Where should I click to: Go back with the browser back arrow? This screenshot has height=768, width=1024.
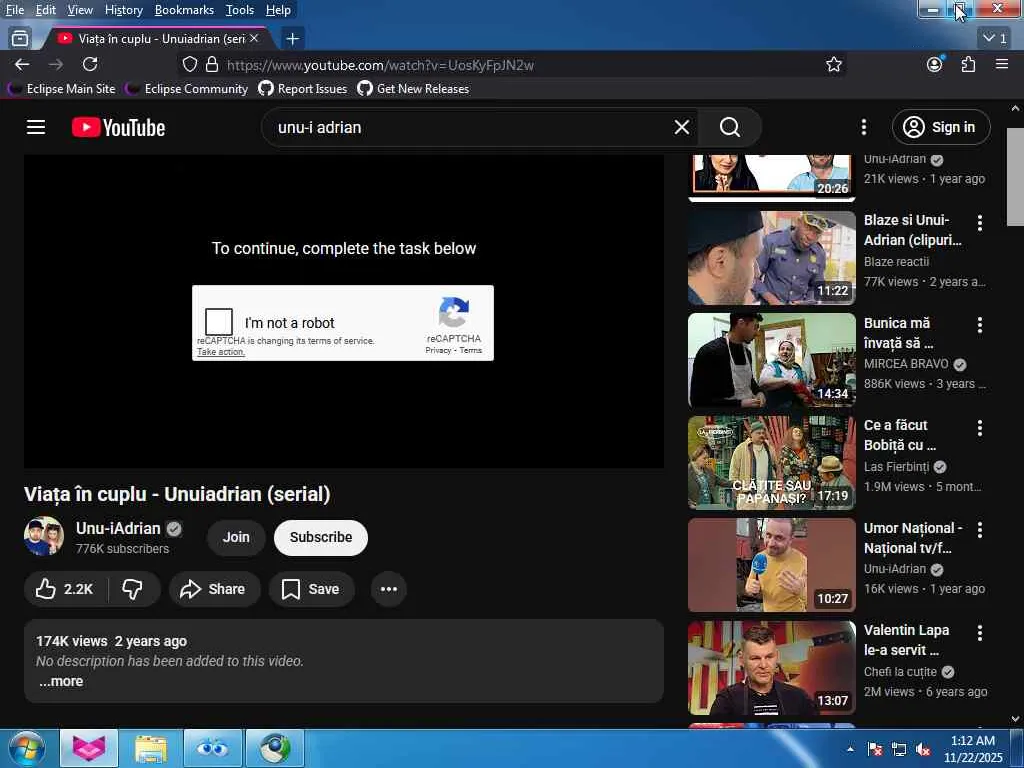22,65
